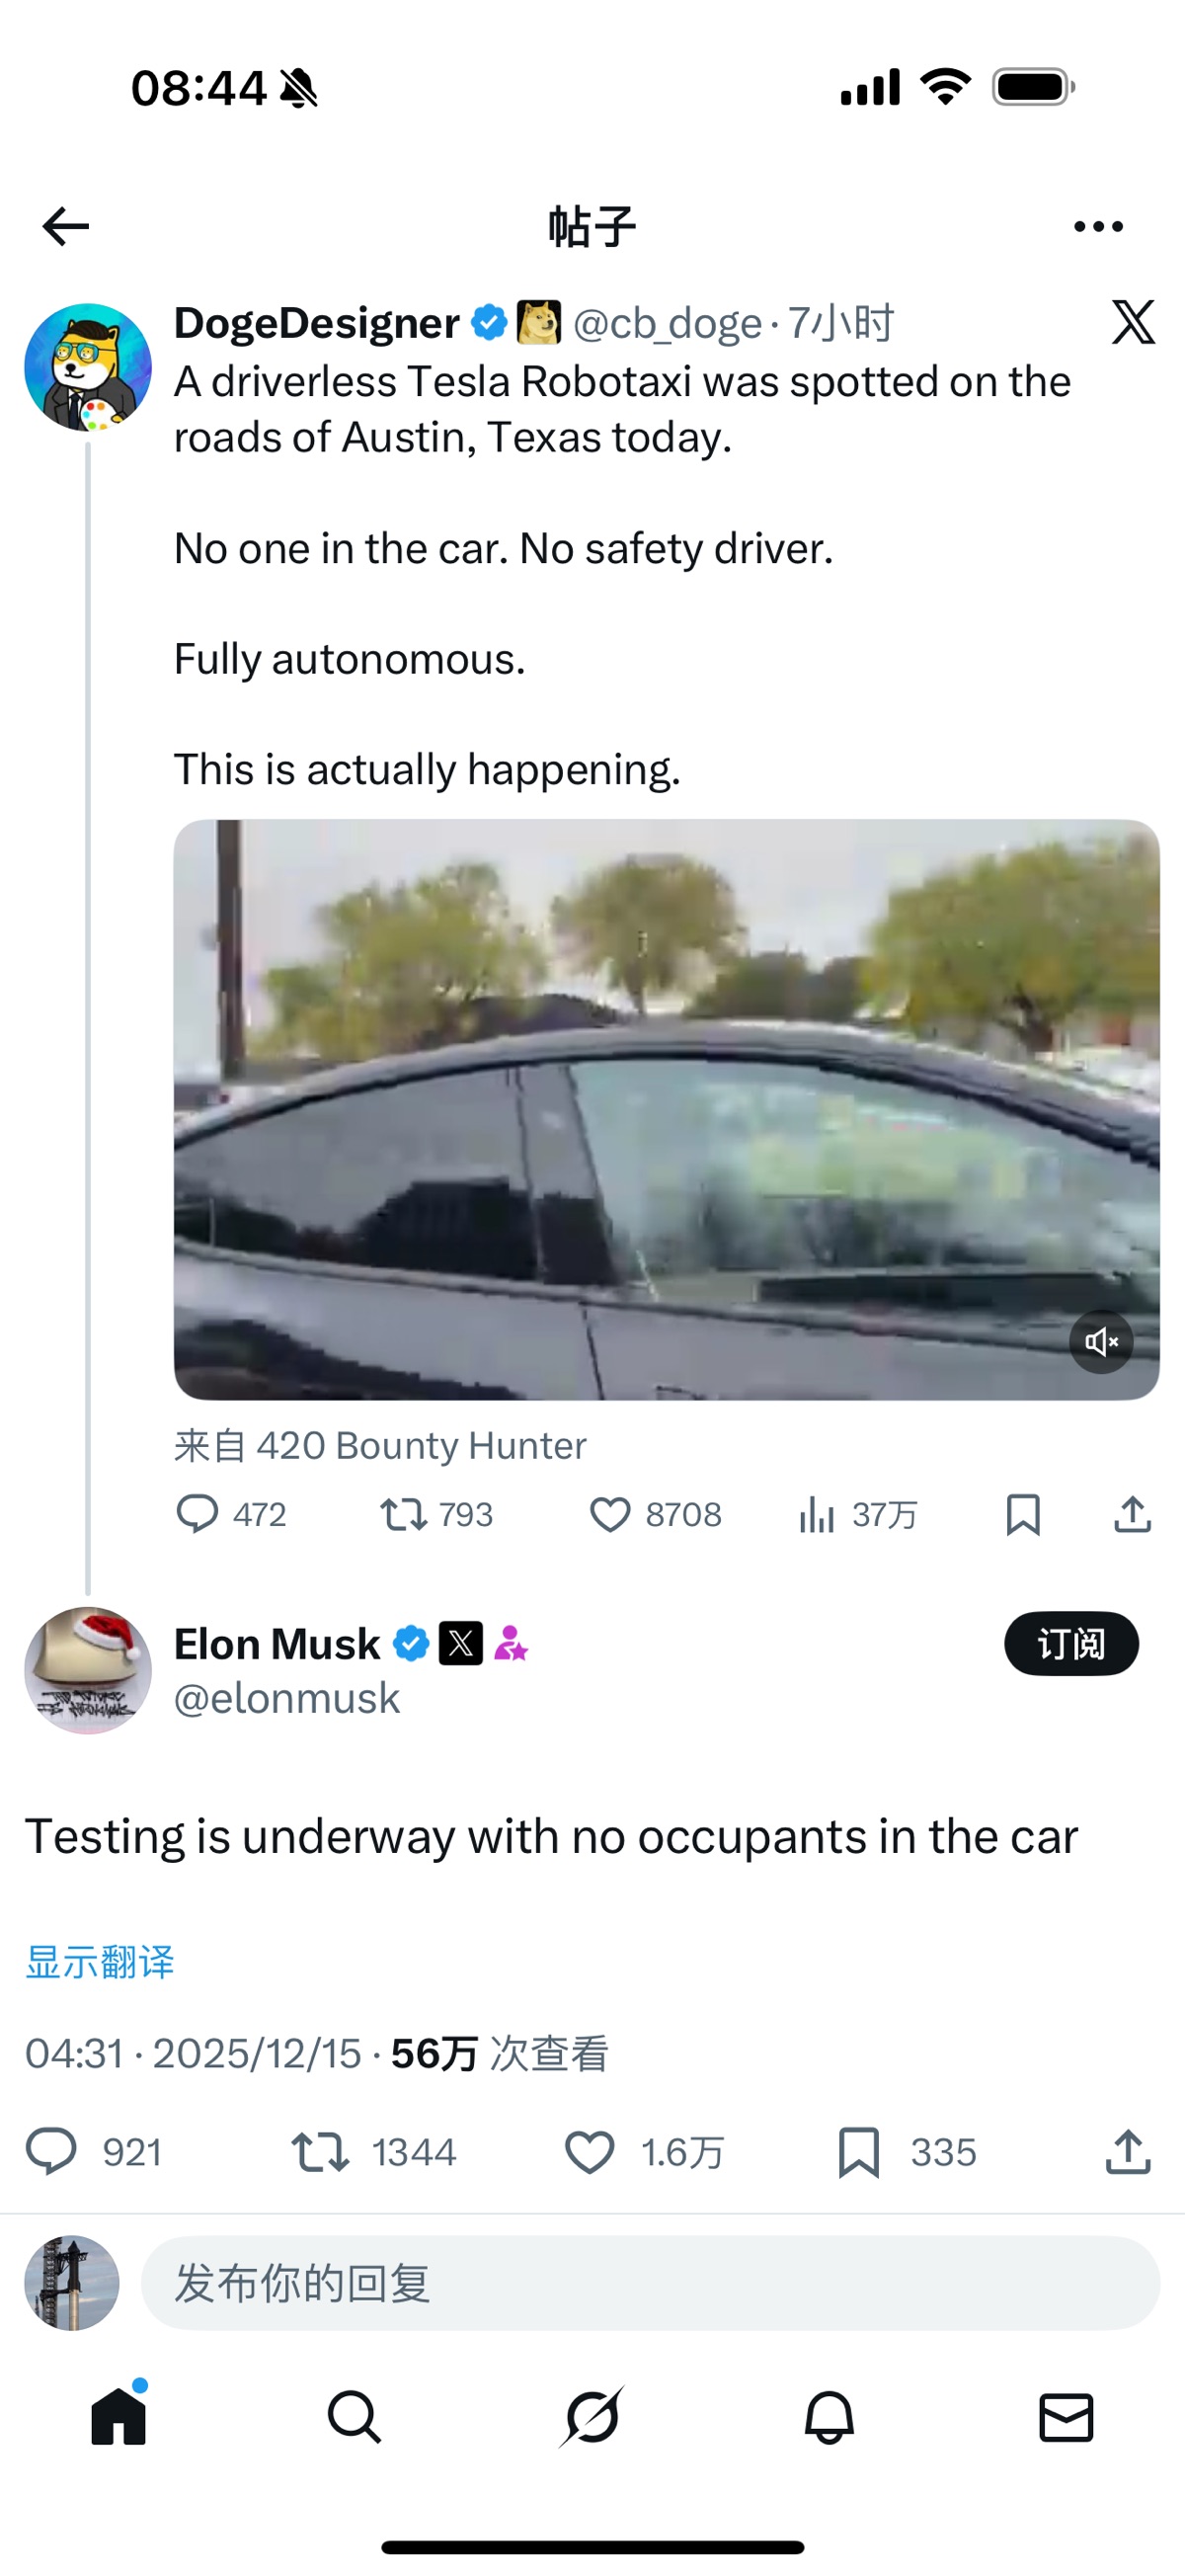
Task: Show translation via 显示翻译 link
Action: point(100,1961)
